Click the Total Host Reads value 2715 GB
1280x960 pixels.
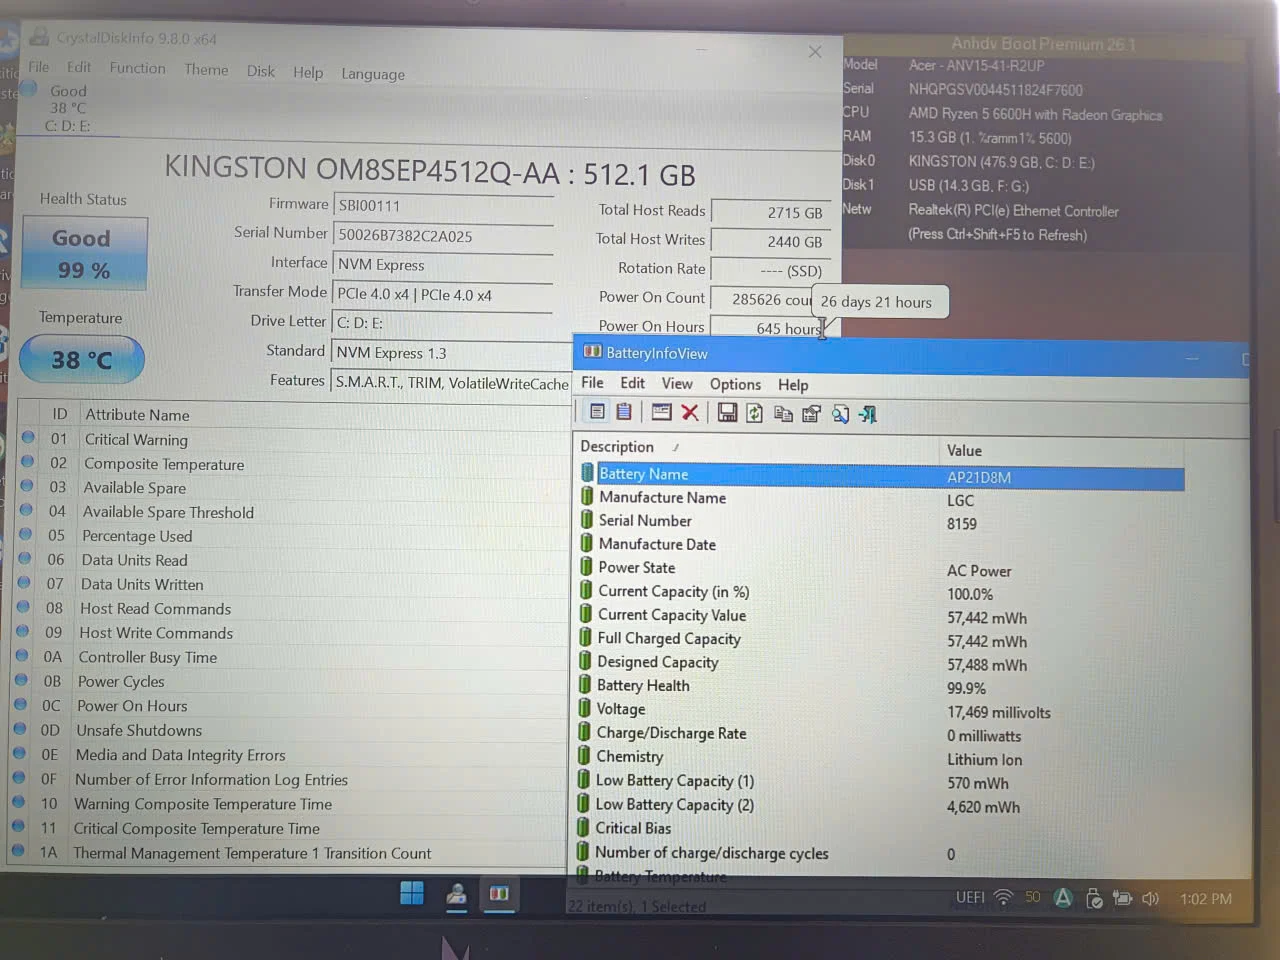tap(770, 213)
